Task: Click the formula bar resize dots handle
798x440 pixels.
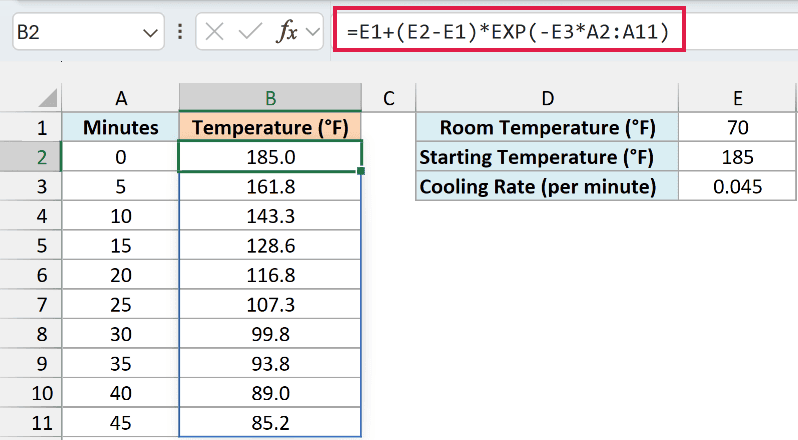Action: pyautogui.click(x=180, y=32)
